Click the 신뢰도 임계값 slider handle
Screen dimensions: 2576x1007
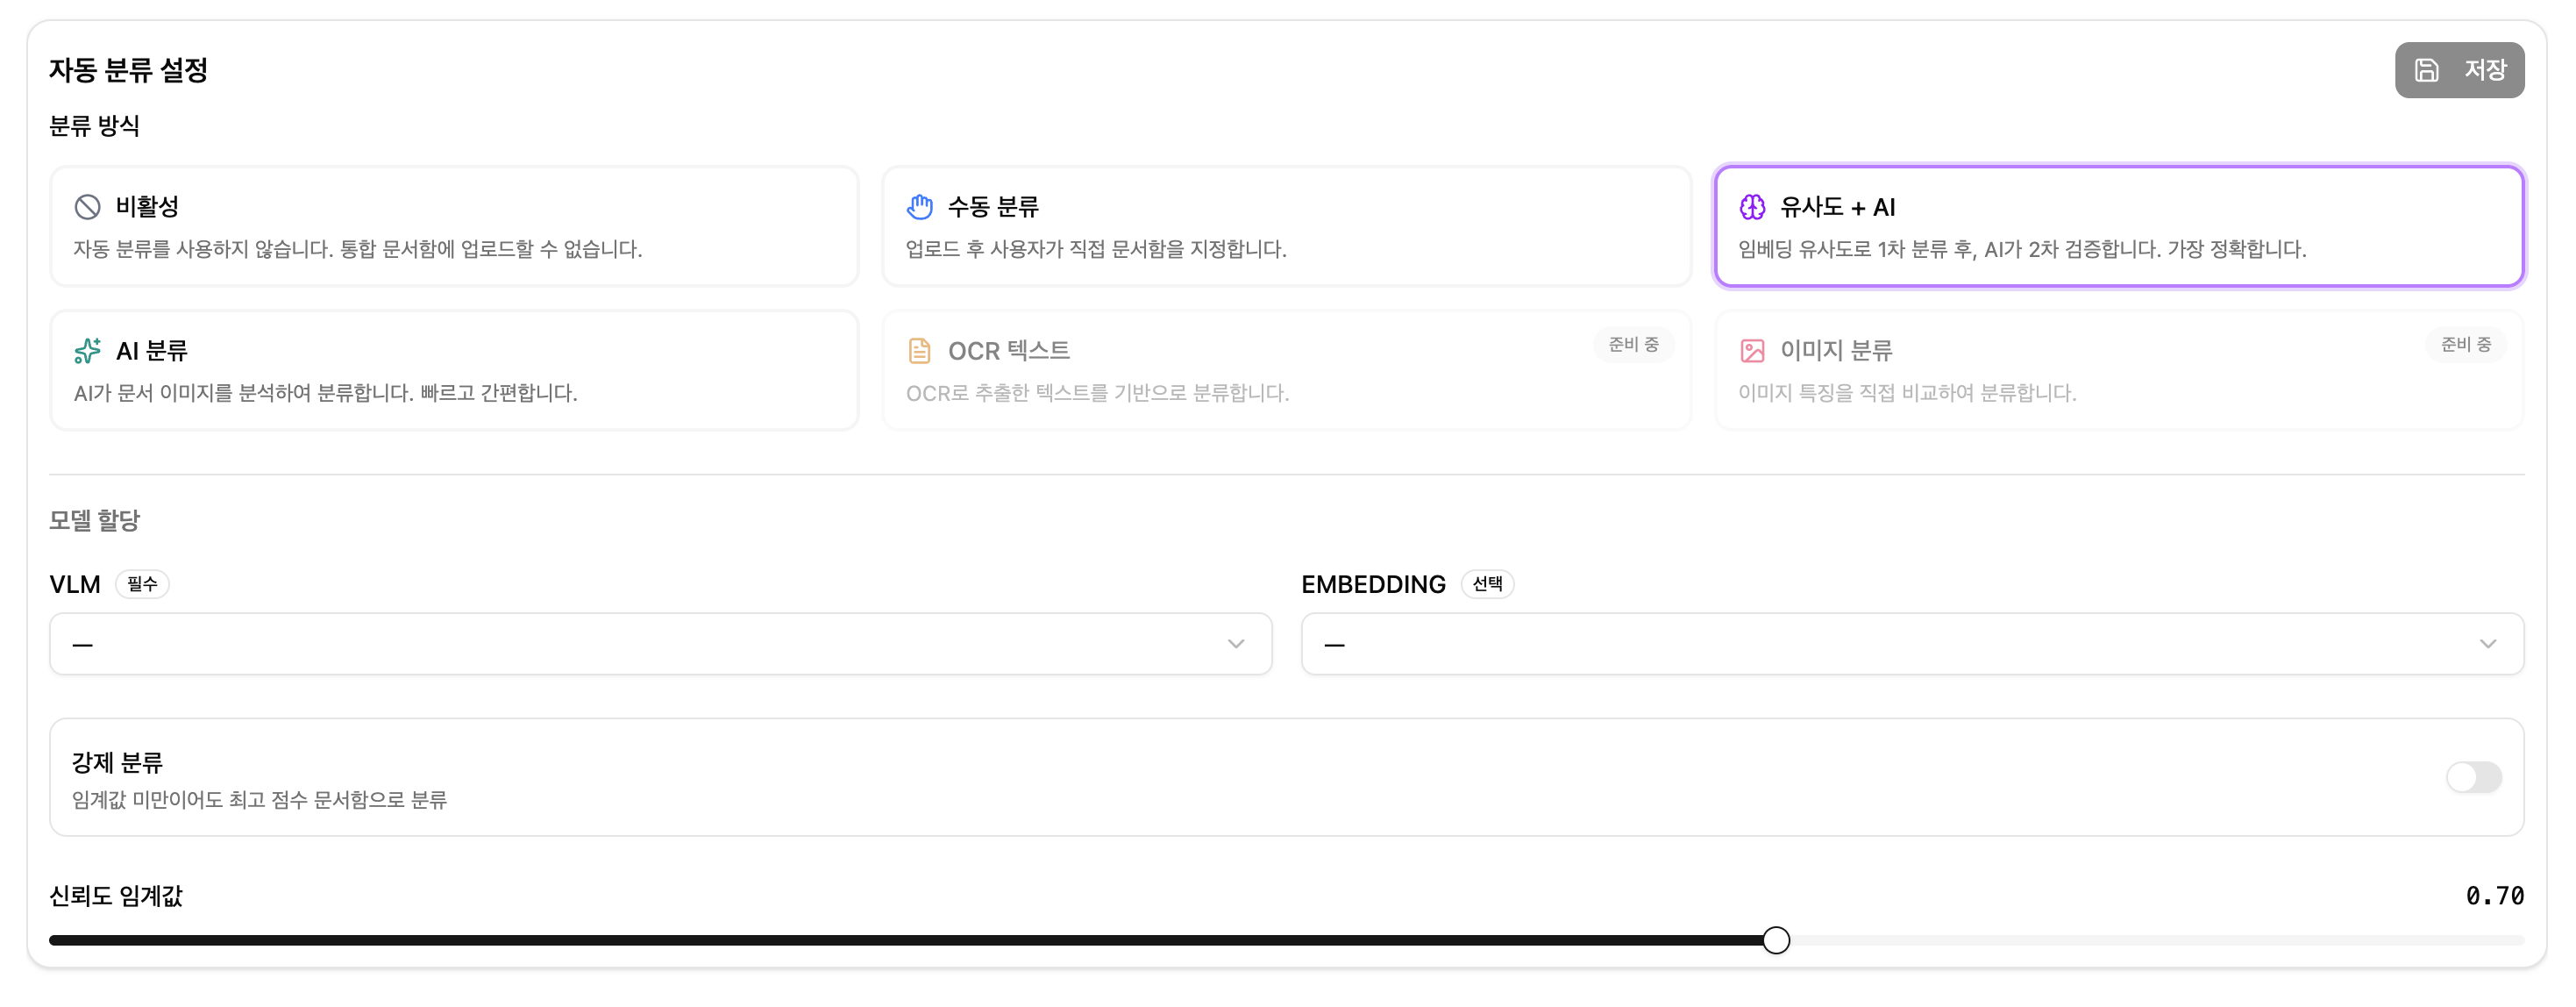[1777, 939]
